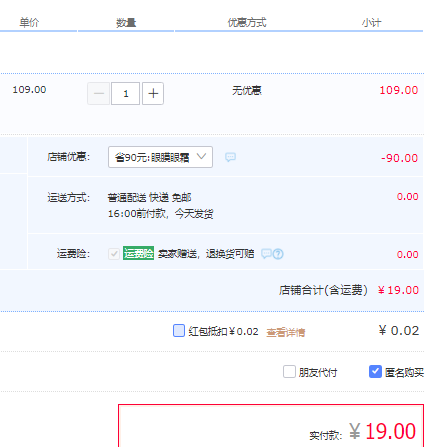Uncheck the 匿名购买 checkbox
The image size is (439, 447).
coord(375,371)
